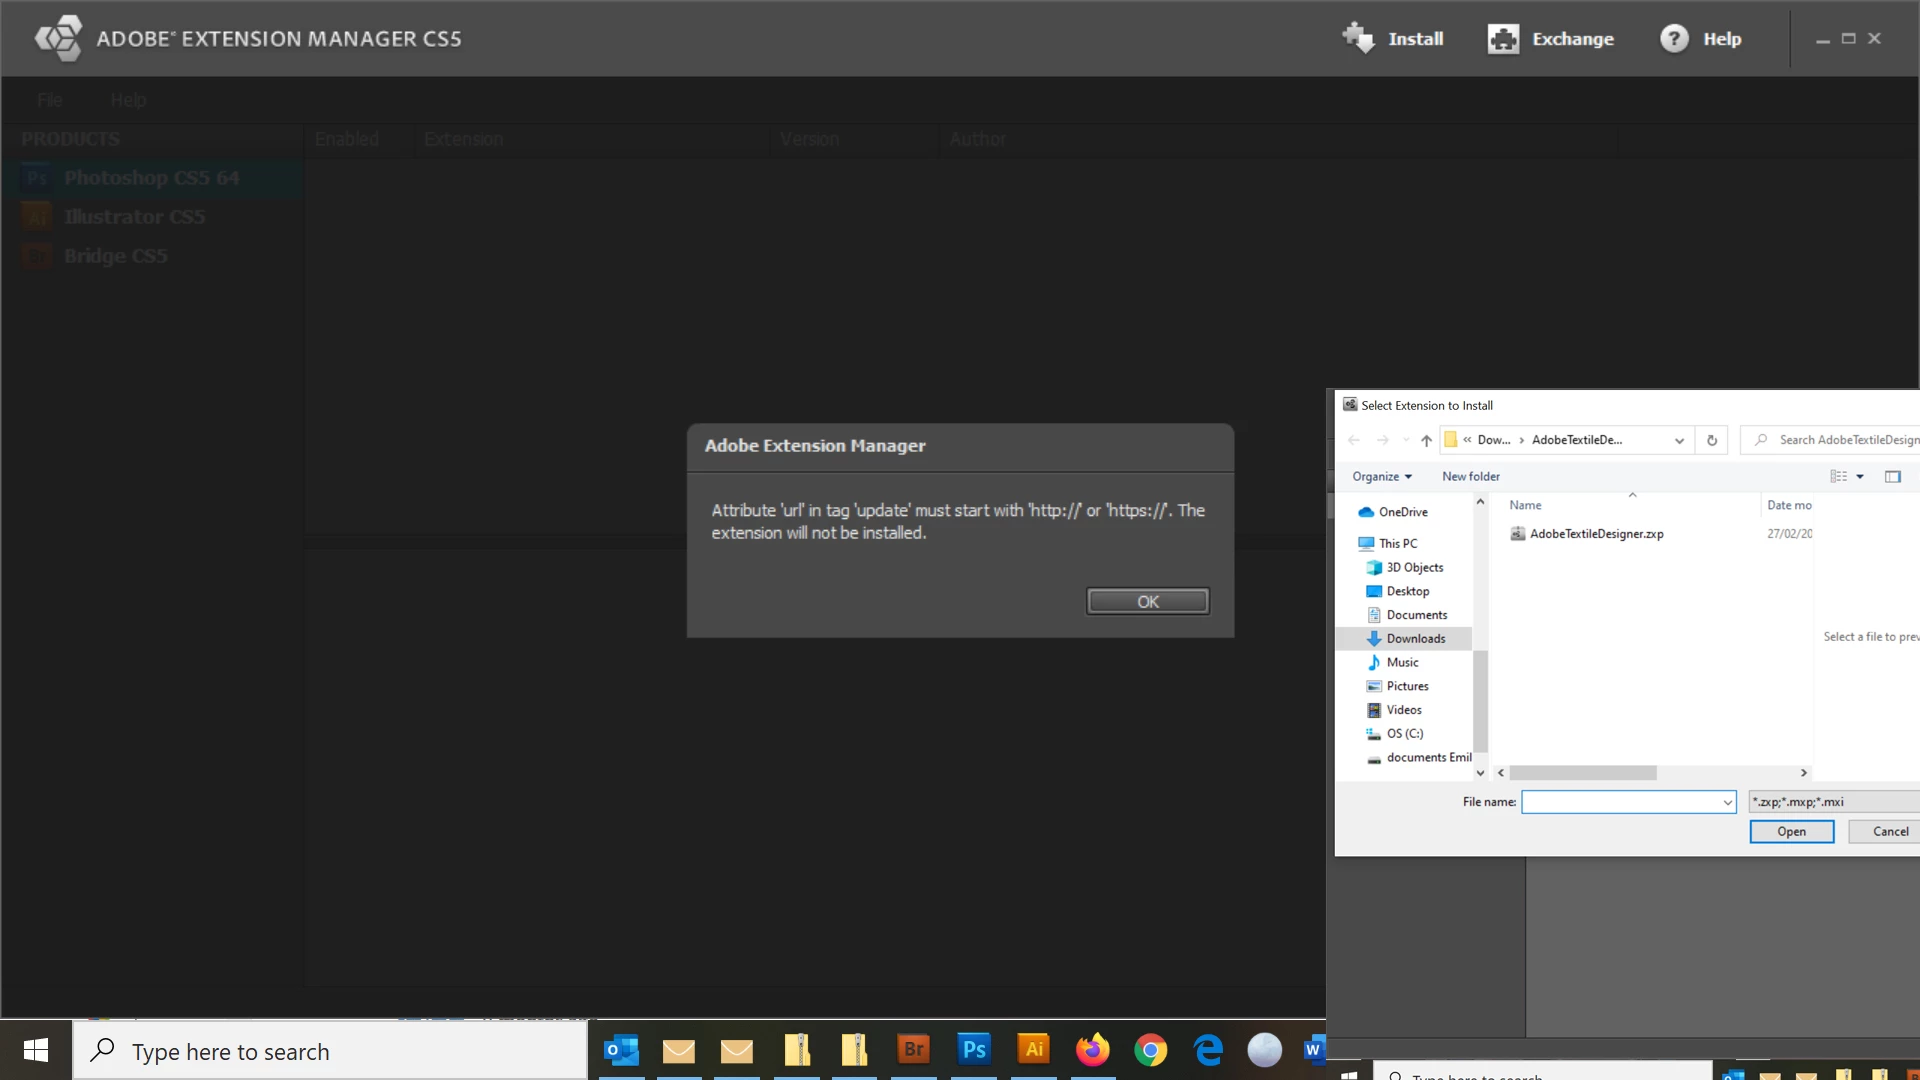
Task: Click the New folder menu item
Action: (1470, 476)
